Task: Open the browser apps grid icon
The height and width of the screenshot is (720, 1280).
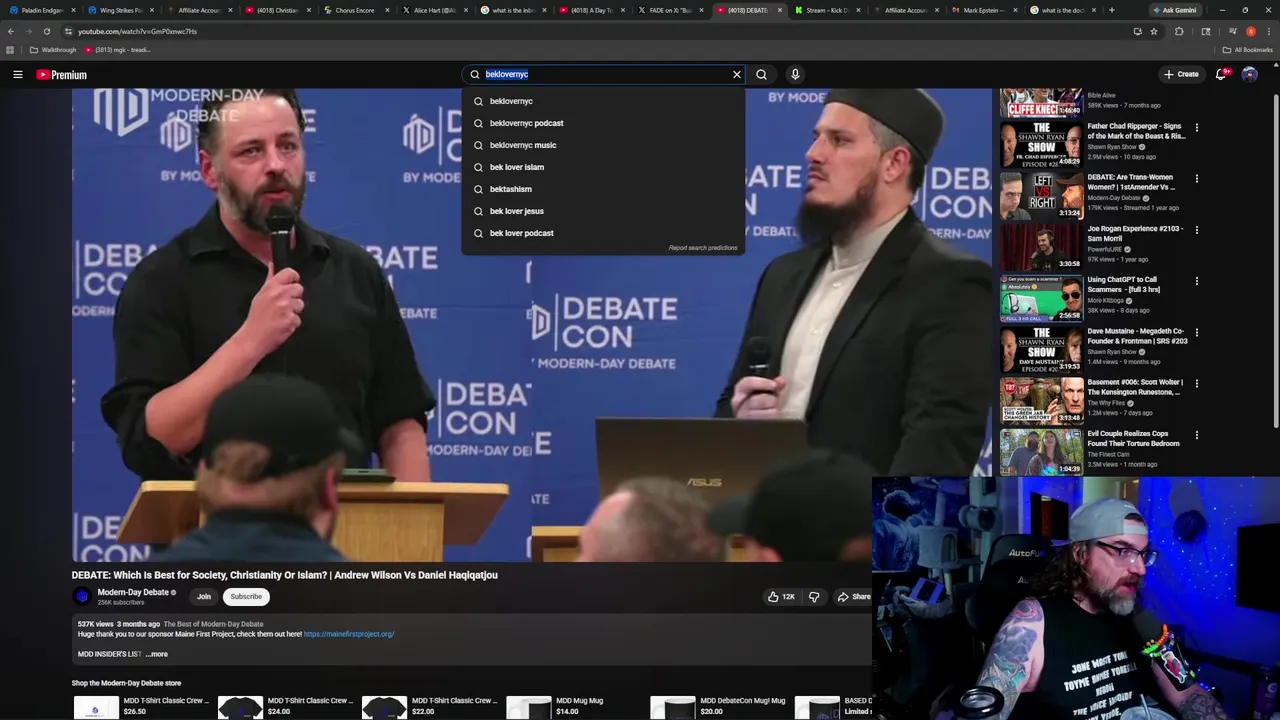Action: click(10, 50)
